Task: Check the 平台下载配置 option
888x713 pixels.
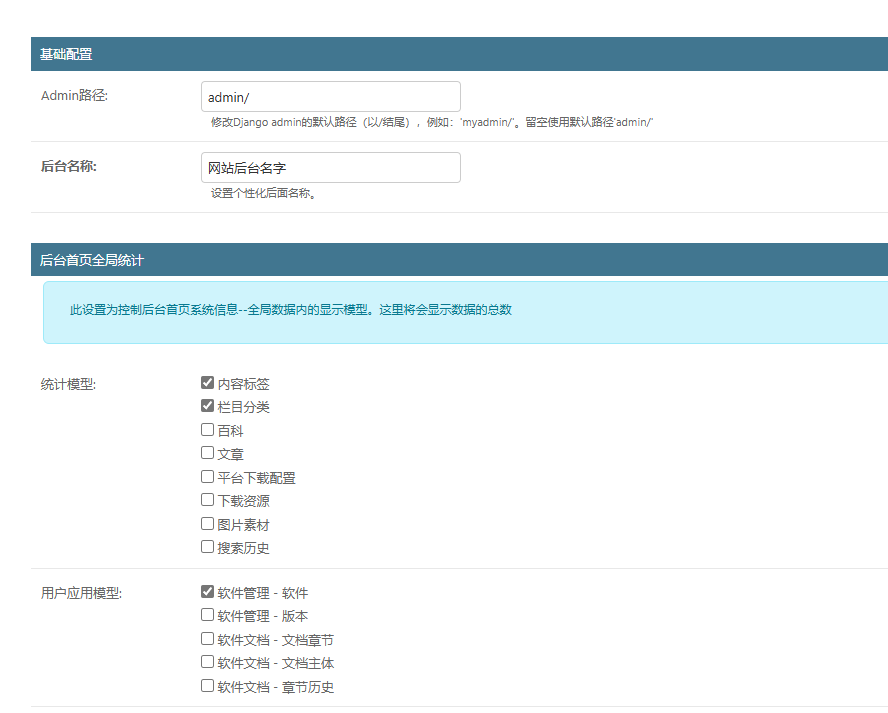Action: (x=207, y=477)
